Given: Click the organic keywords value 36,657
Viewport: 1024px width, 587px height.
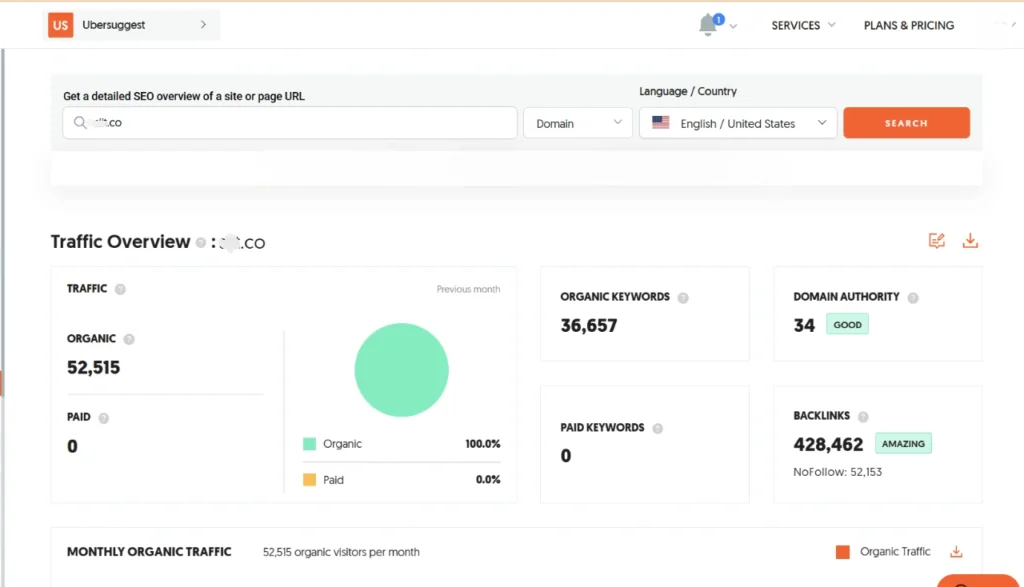Looking at the screenshot, I should click(588, 325).
